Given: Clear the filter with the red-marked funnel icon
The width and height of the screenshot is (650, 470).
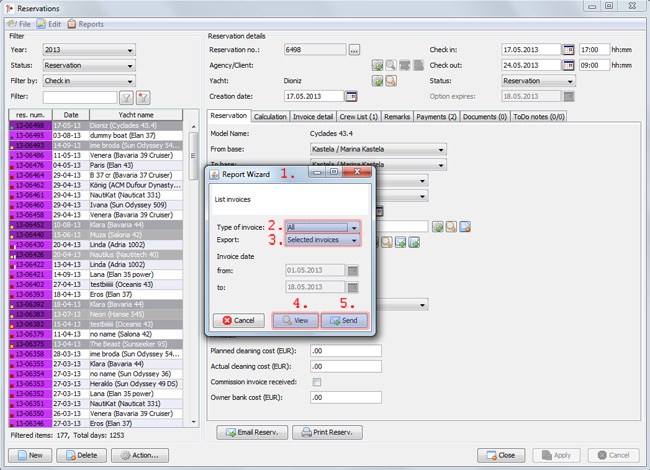Looking at the screenshot, I should [x=143, y=98].
